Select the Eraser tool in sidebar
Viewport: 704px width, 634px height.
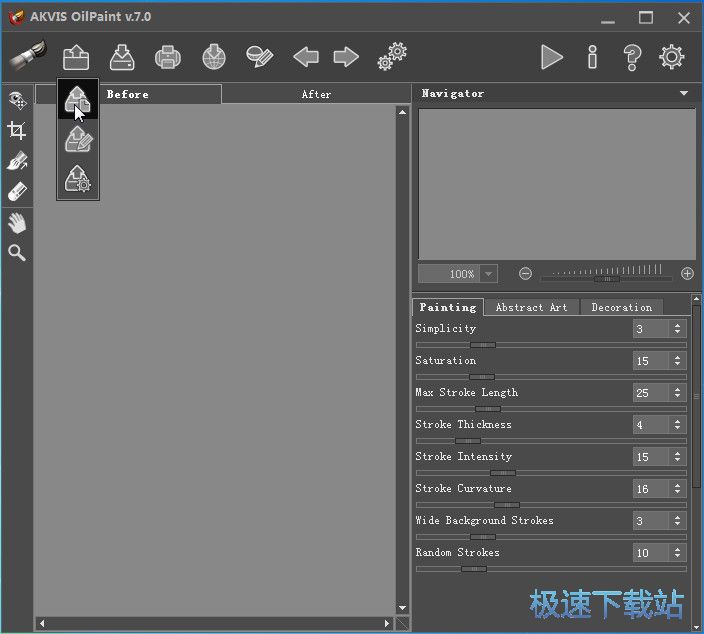coord(17,191)
